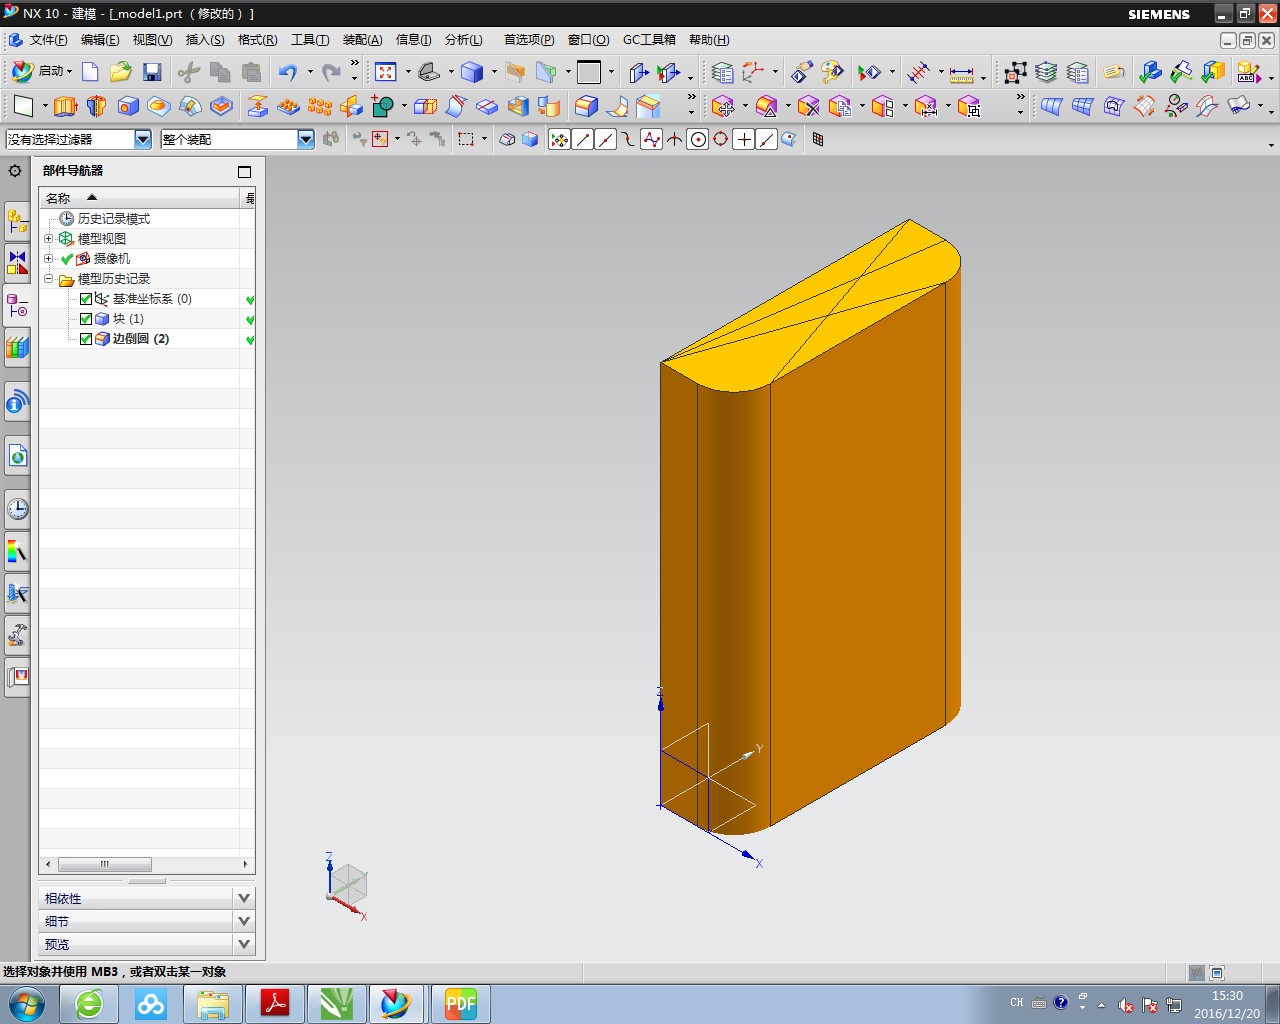
Task: Open the Measure Distance ruler icon
Action: pyautogui.click(x=961, y=73)
